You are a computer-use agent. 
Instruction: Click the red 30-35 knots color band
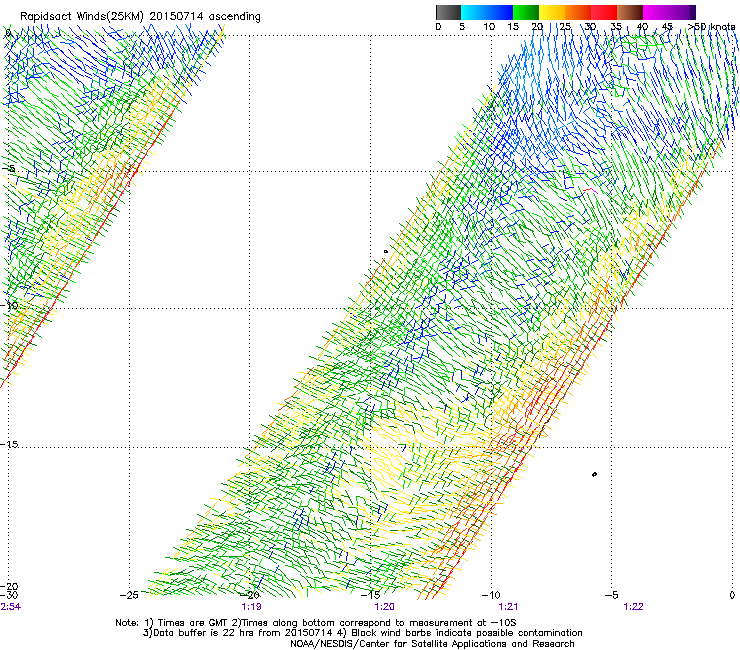[604, 12]
